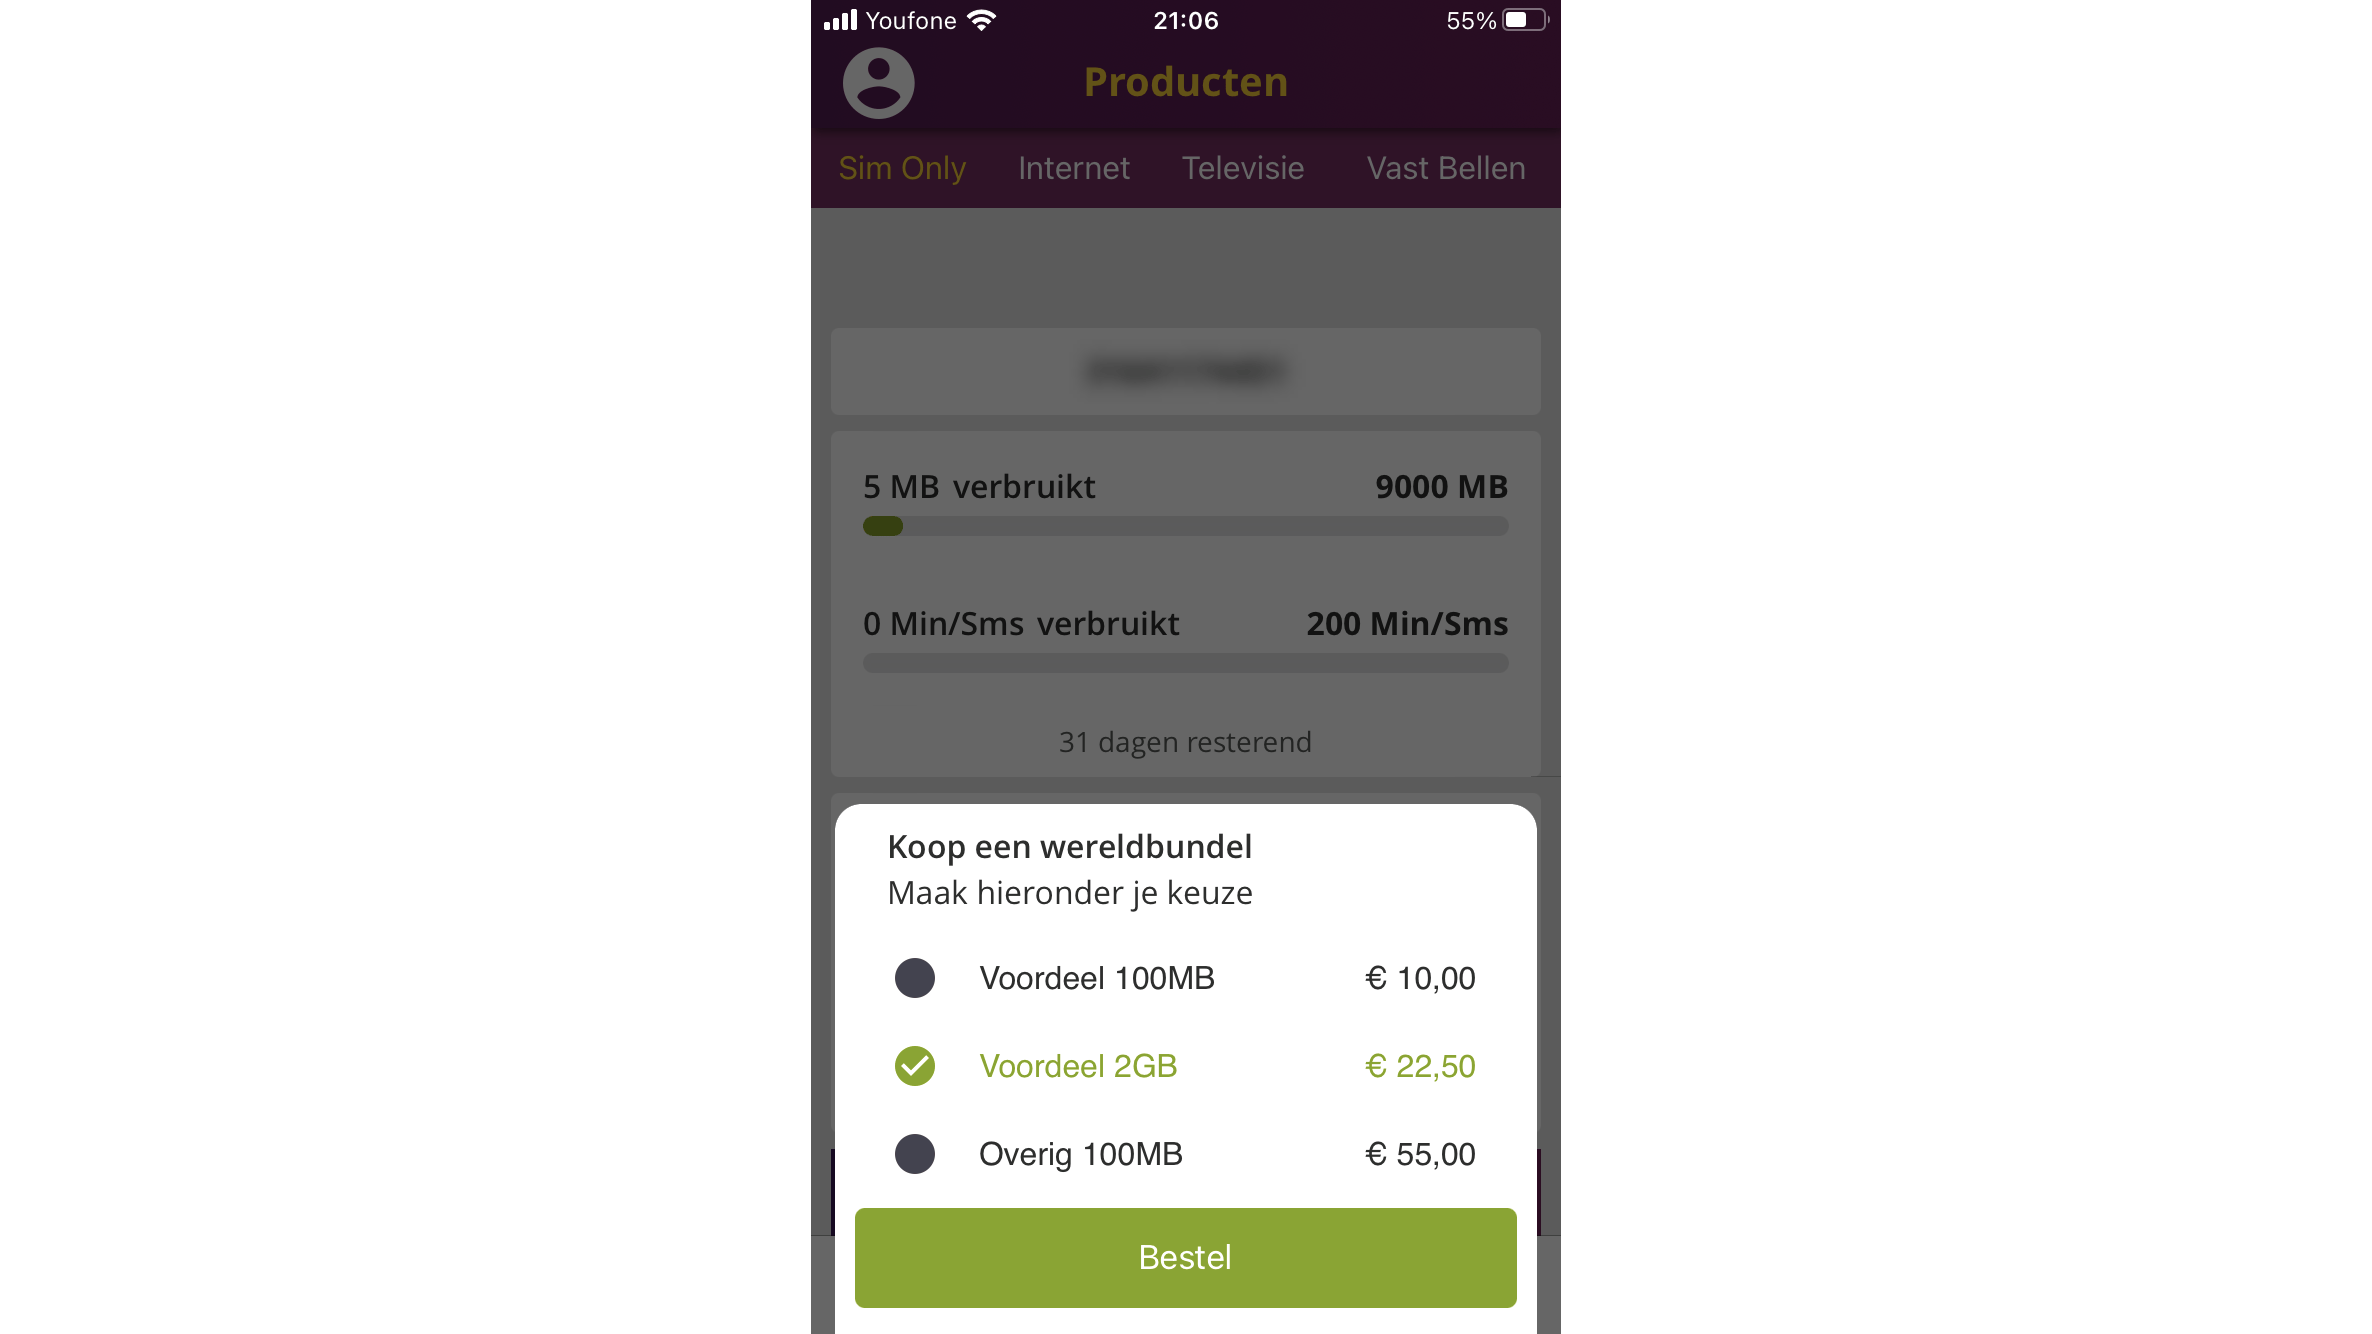
Task: Choose the € 10,00 price entry
Action: 1420,978
